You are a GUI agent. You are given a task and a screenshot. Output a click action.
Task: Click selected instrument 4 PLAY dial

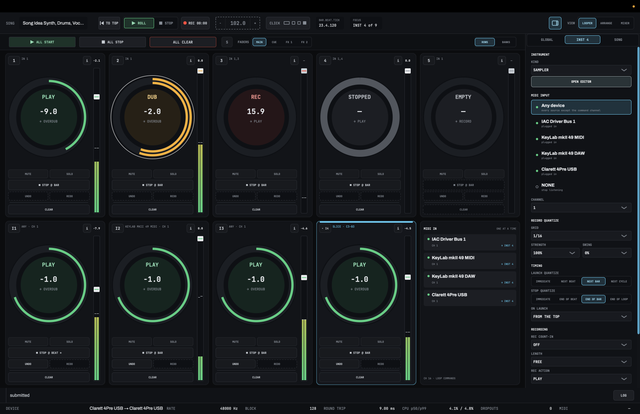(360, 285)
